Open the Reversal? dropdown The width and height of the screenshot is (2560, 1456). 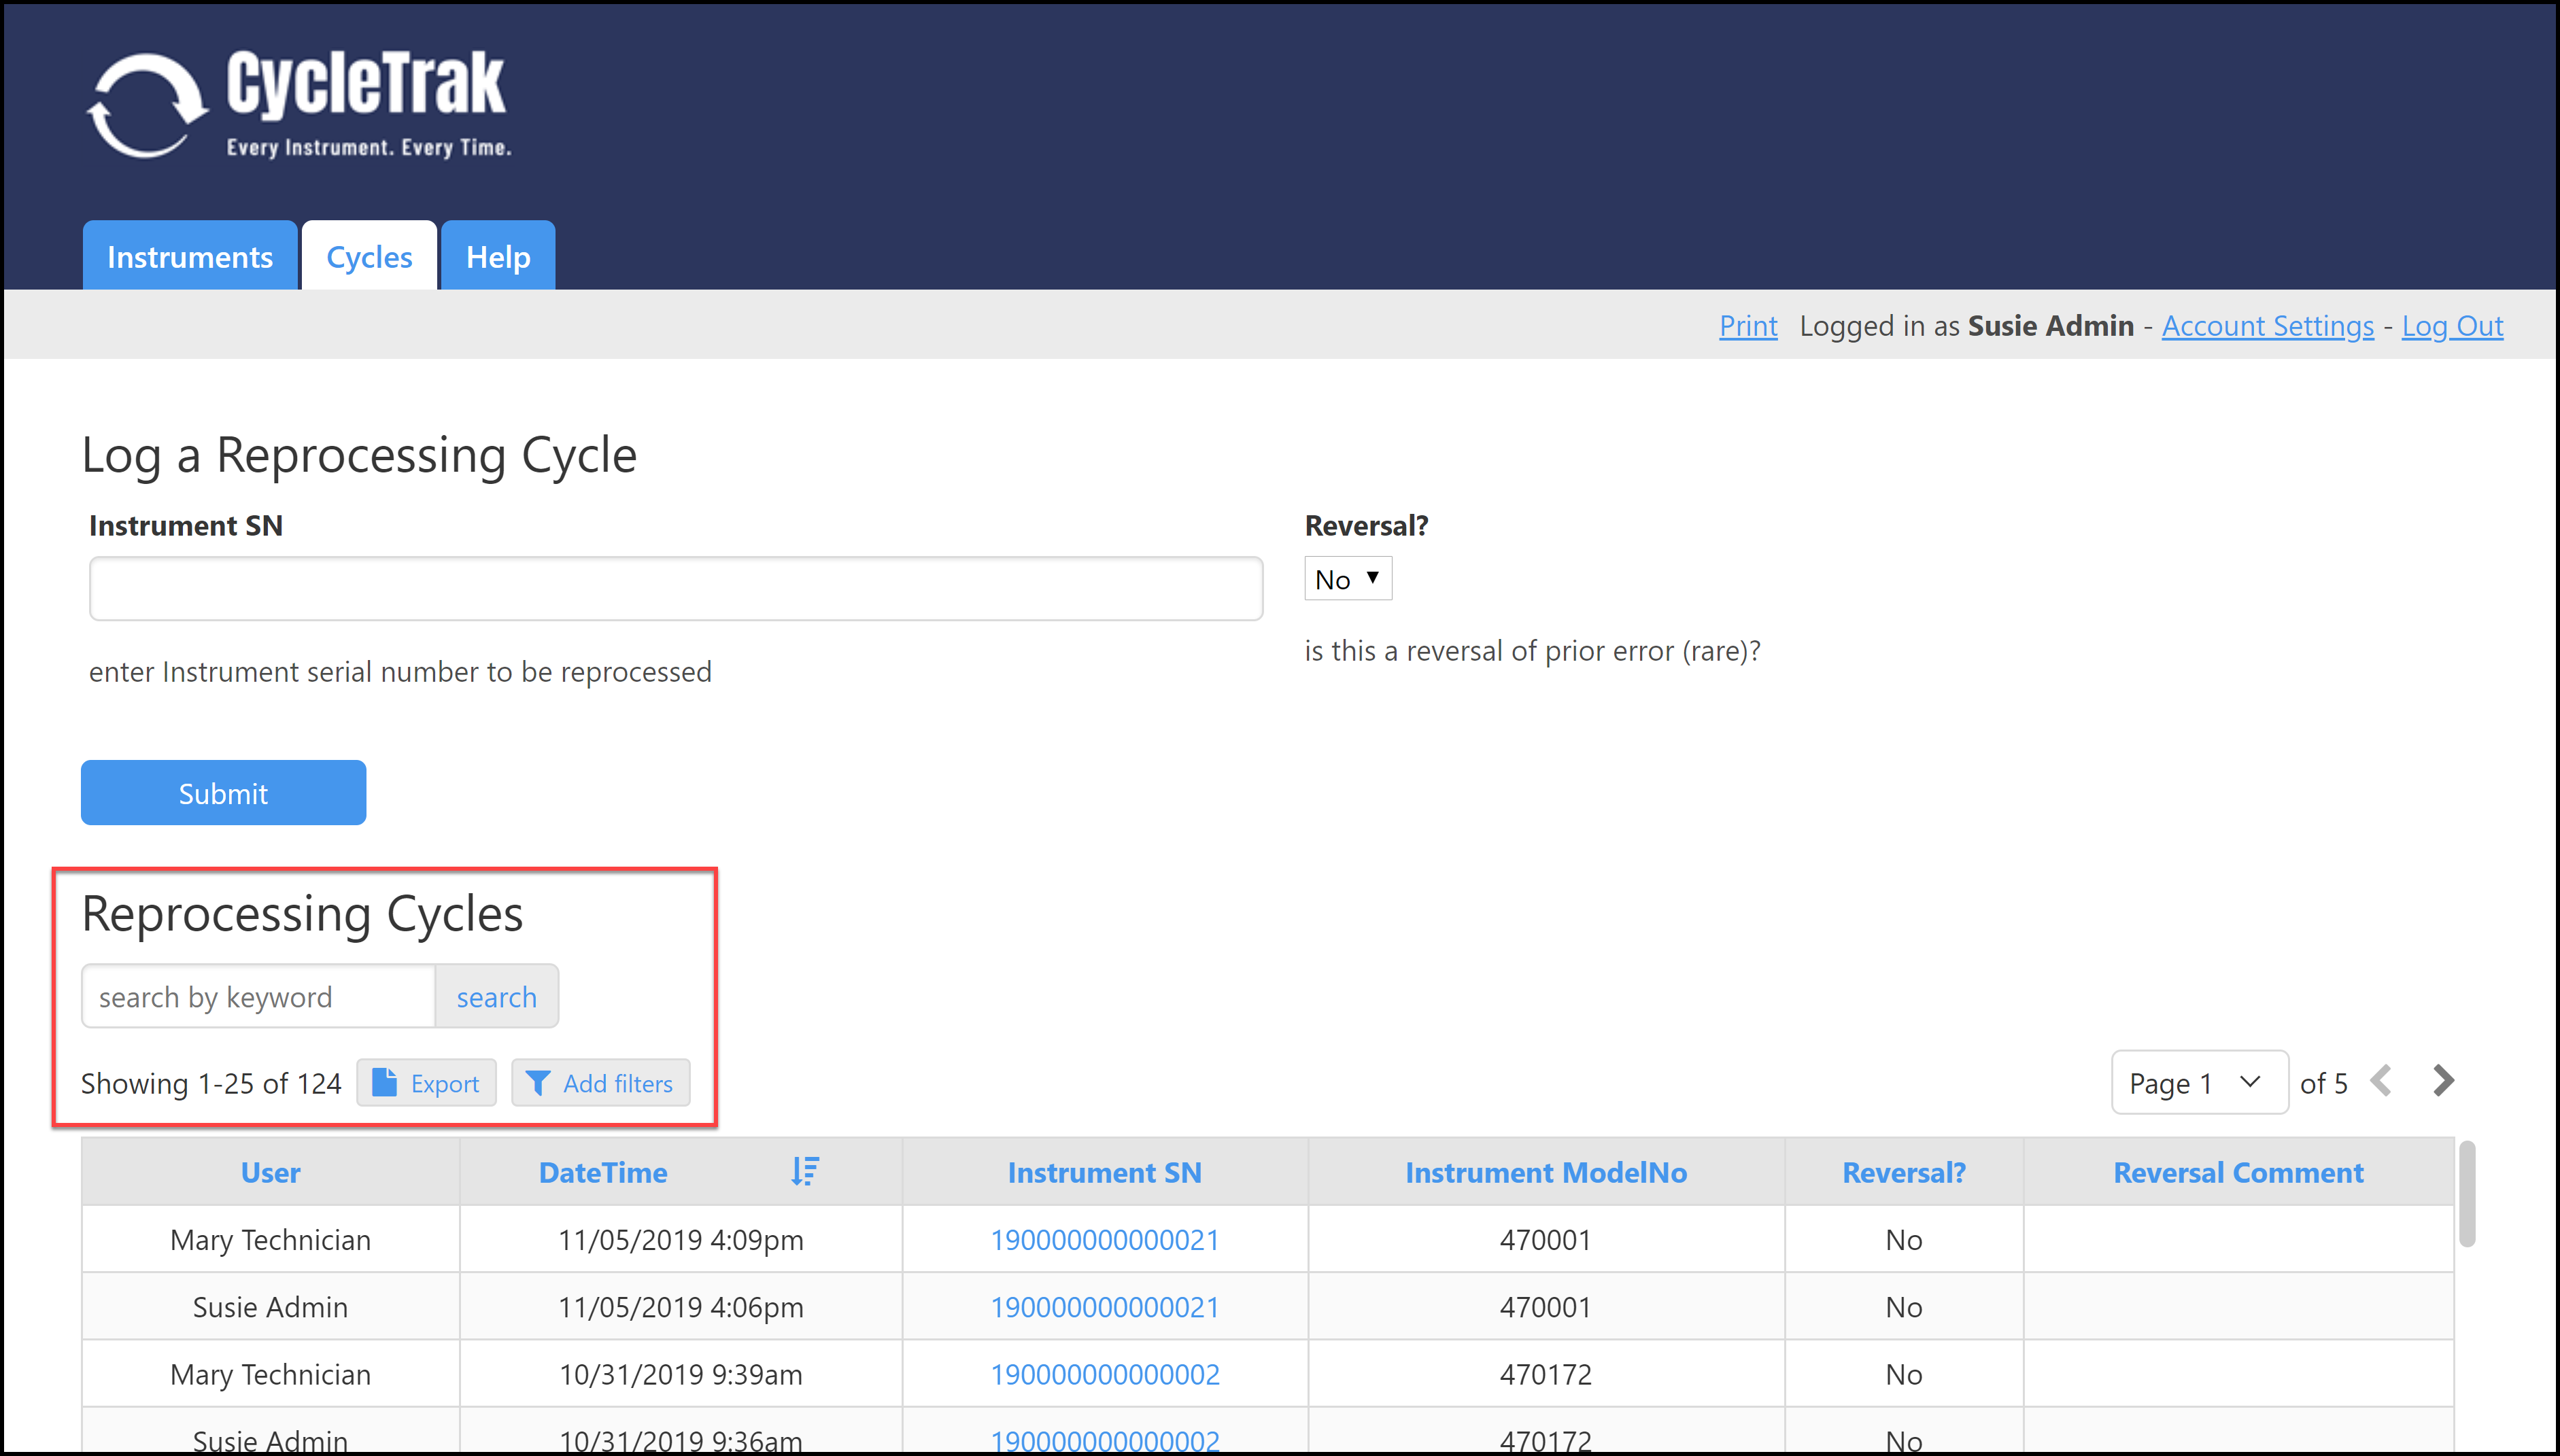pyautogui.click(x=1347, y=579)
